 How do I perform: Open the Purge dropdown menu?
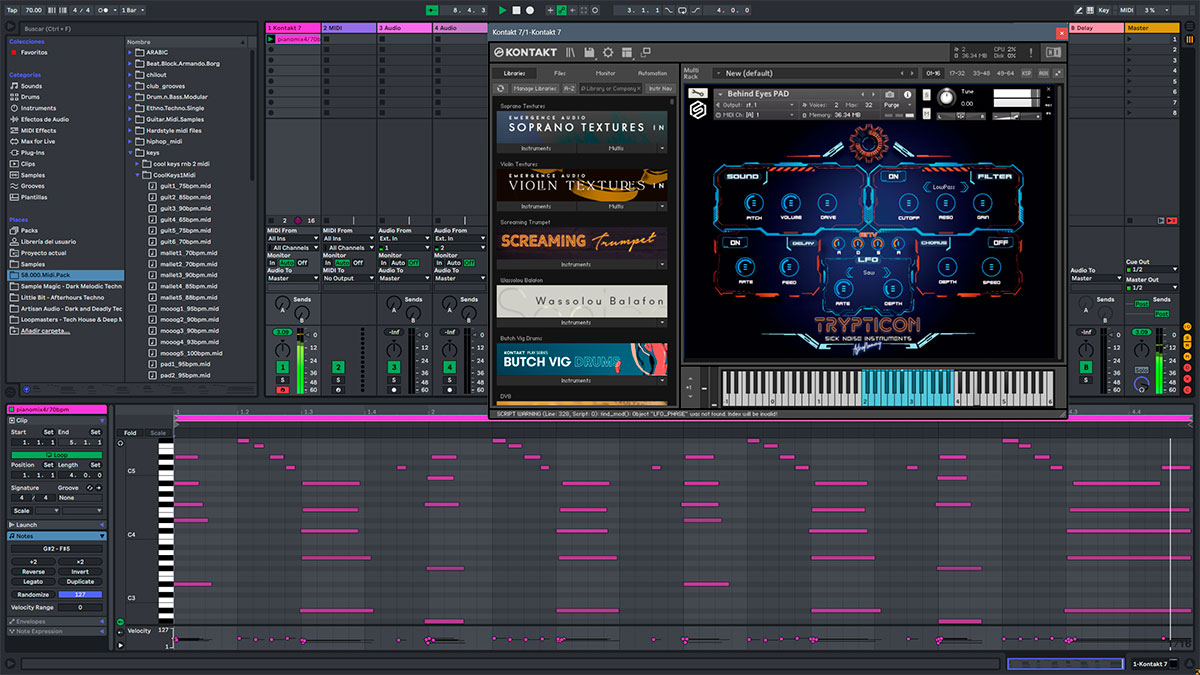click(x=896, y=104)
